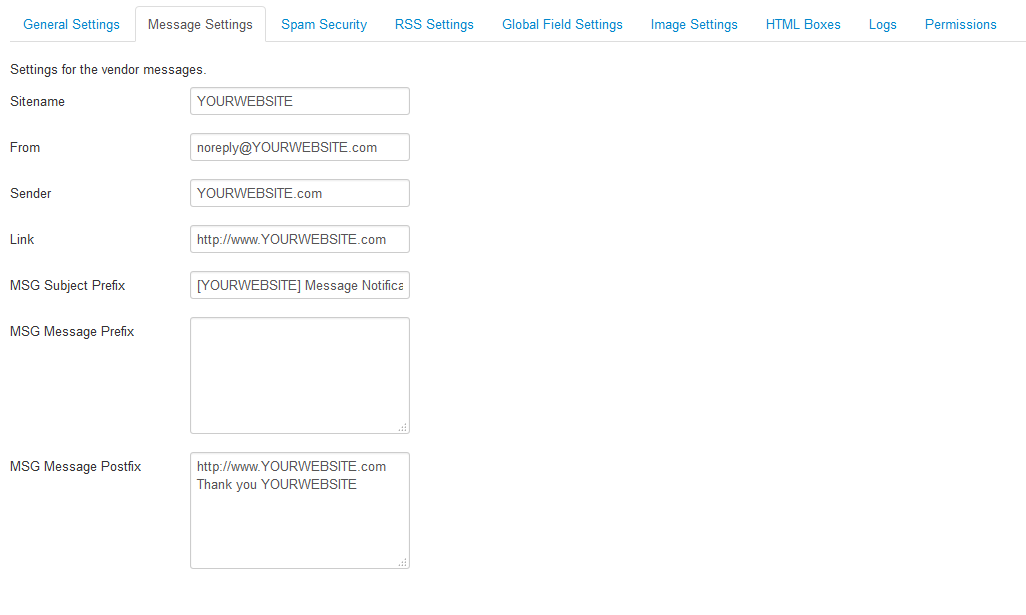Open the HTML Boxes tab

803,24
